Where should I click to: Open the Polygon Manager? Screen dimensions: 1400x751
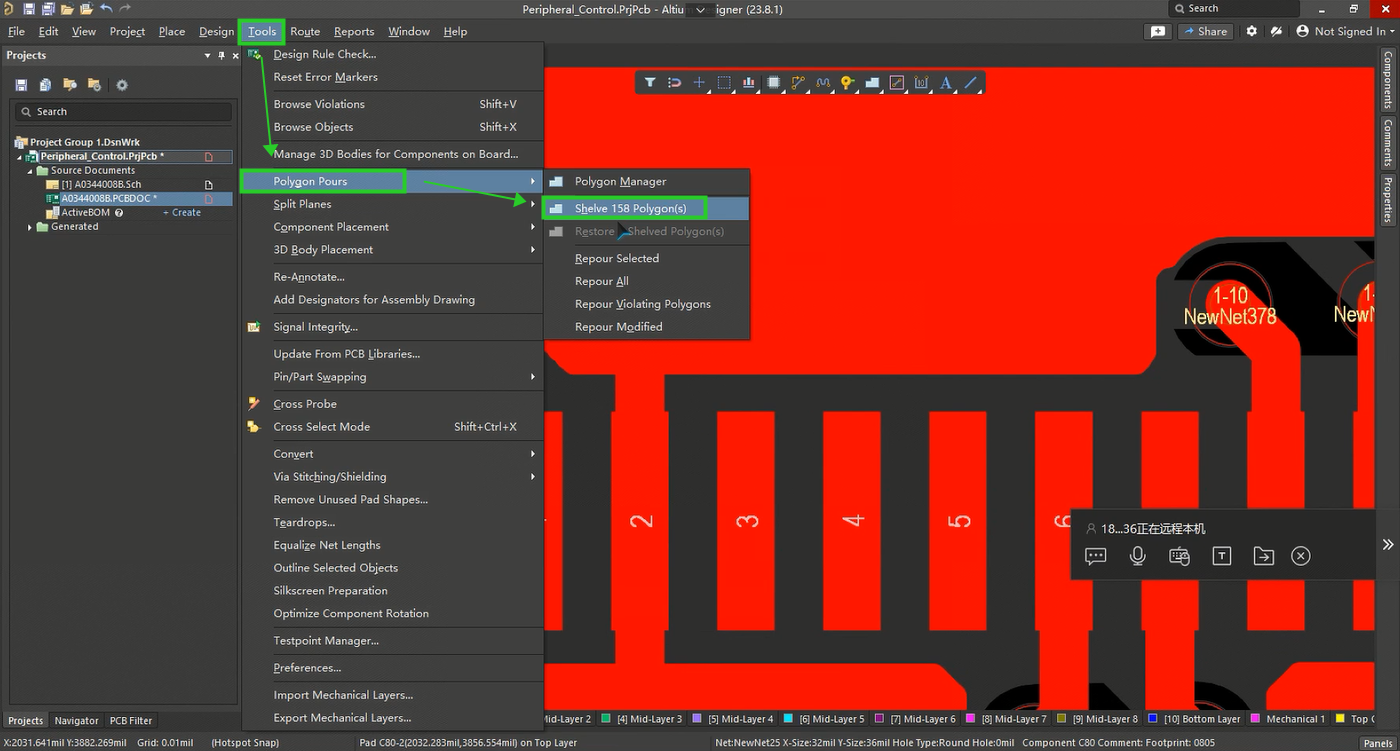620,182
